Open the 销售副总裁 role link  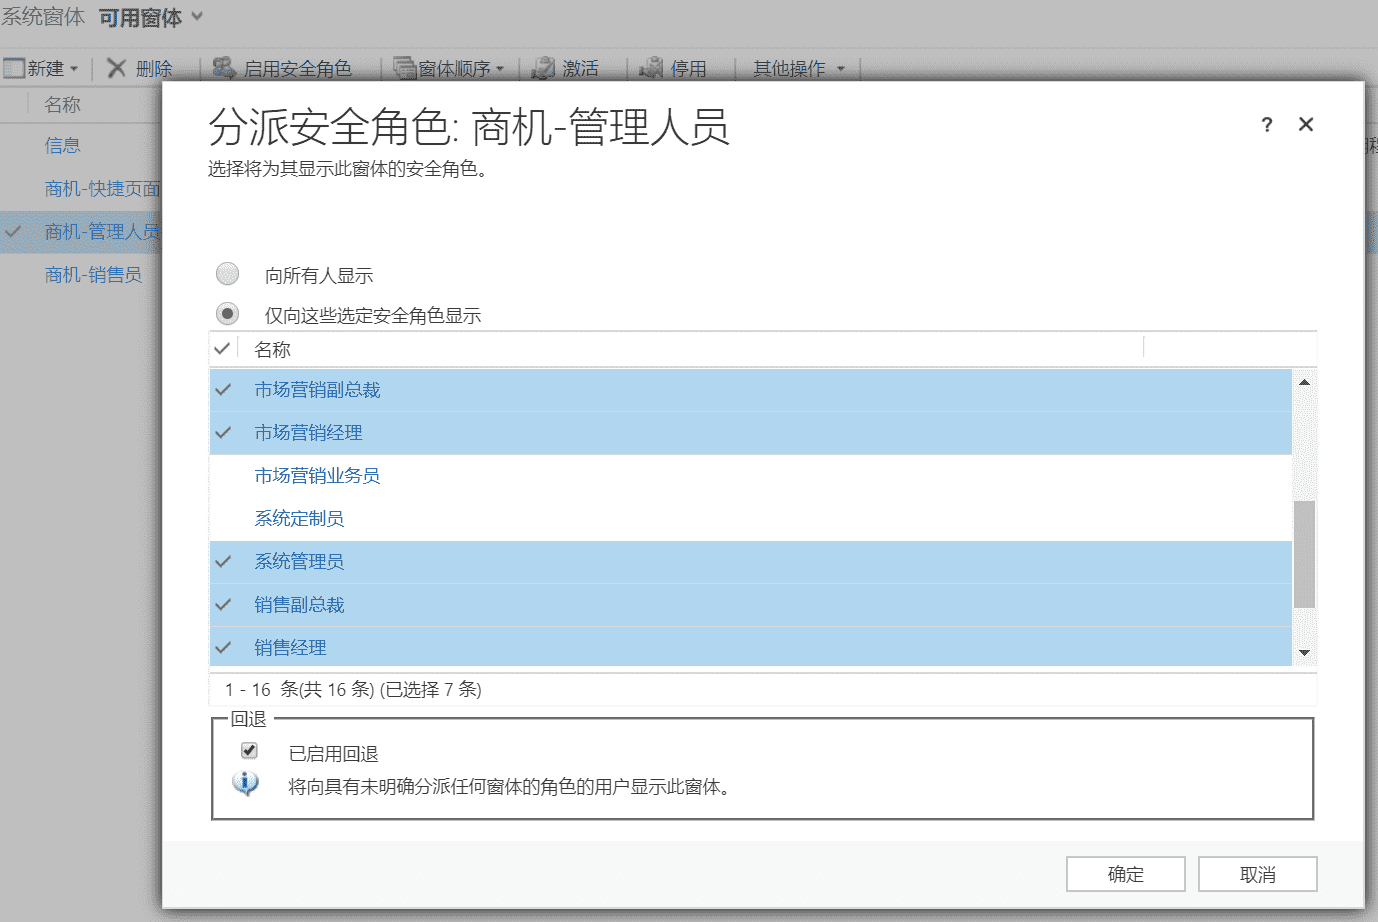[299, 605]
